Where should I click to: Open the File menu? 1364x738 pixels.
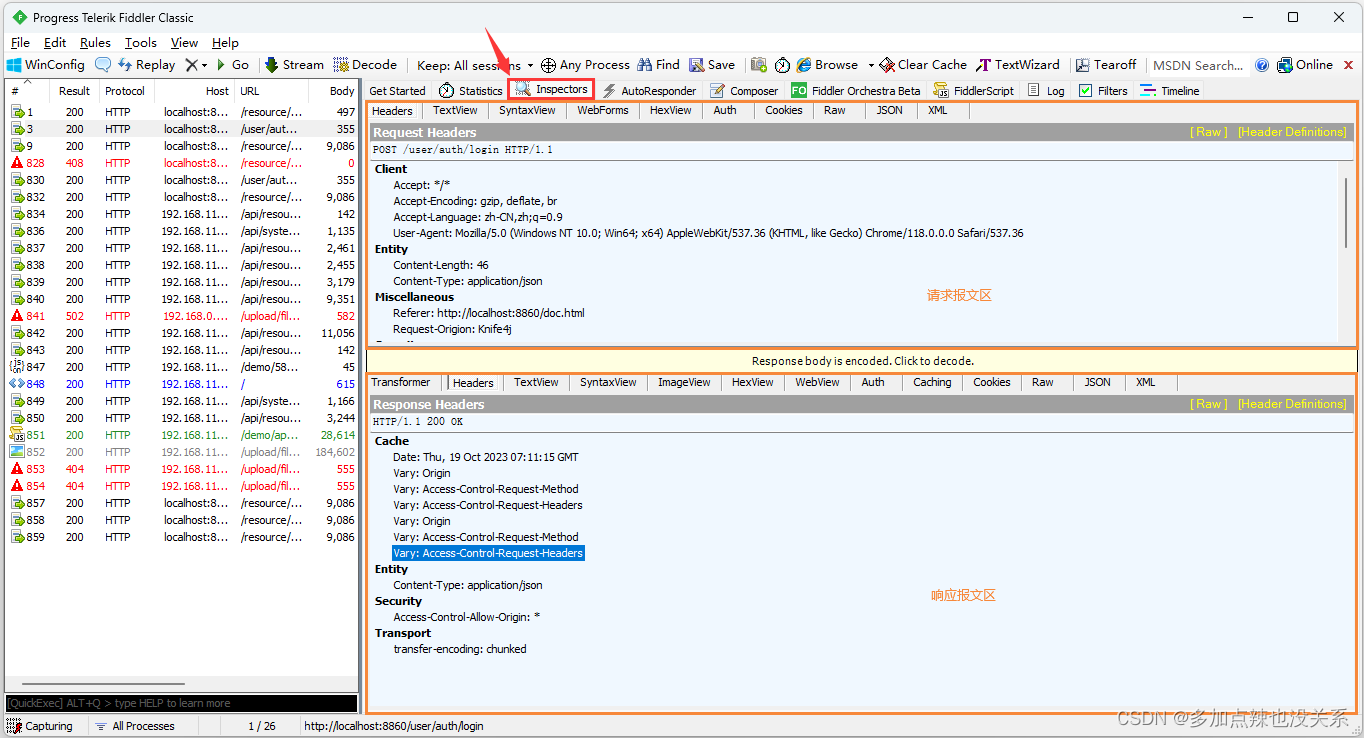click(20, 43)
